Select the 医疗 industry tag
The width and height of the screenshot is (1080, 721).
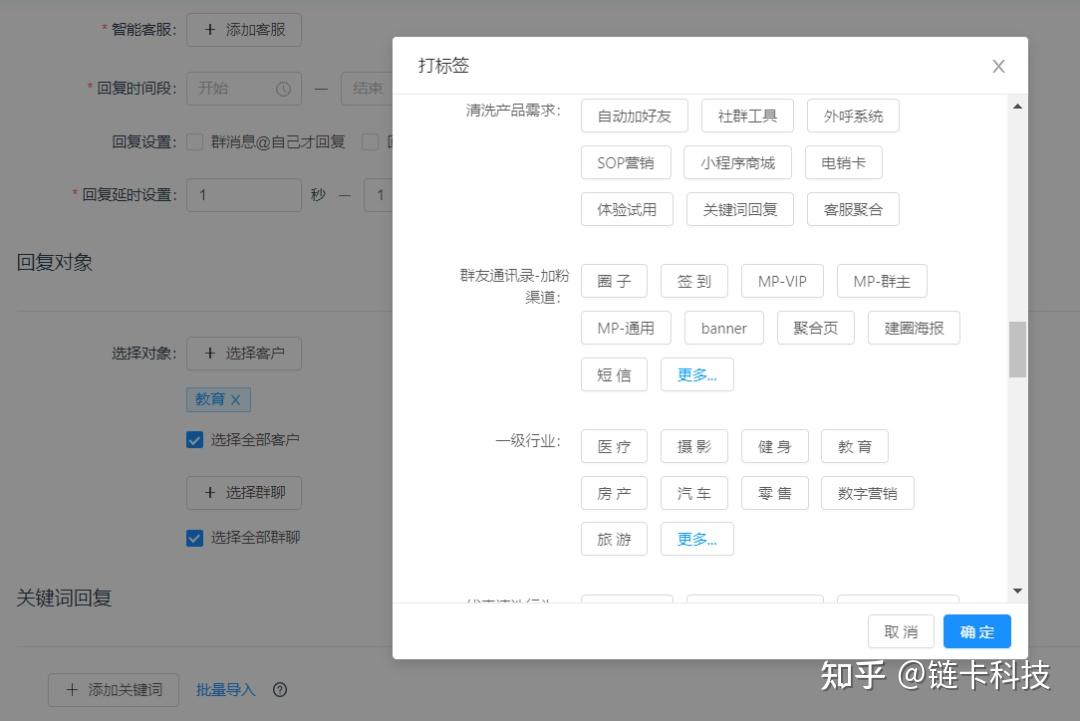(x=614, y=446)
